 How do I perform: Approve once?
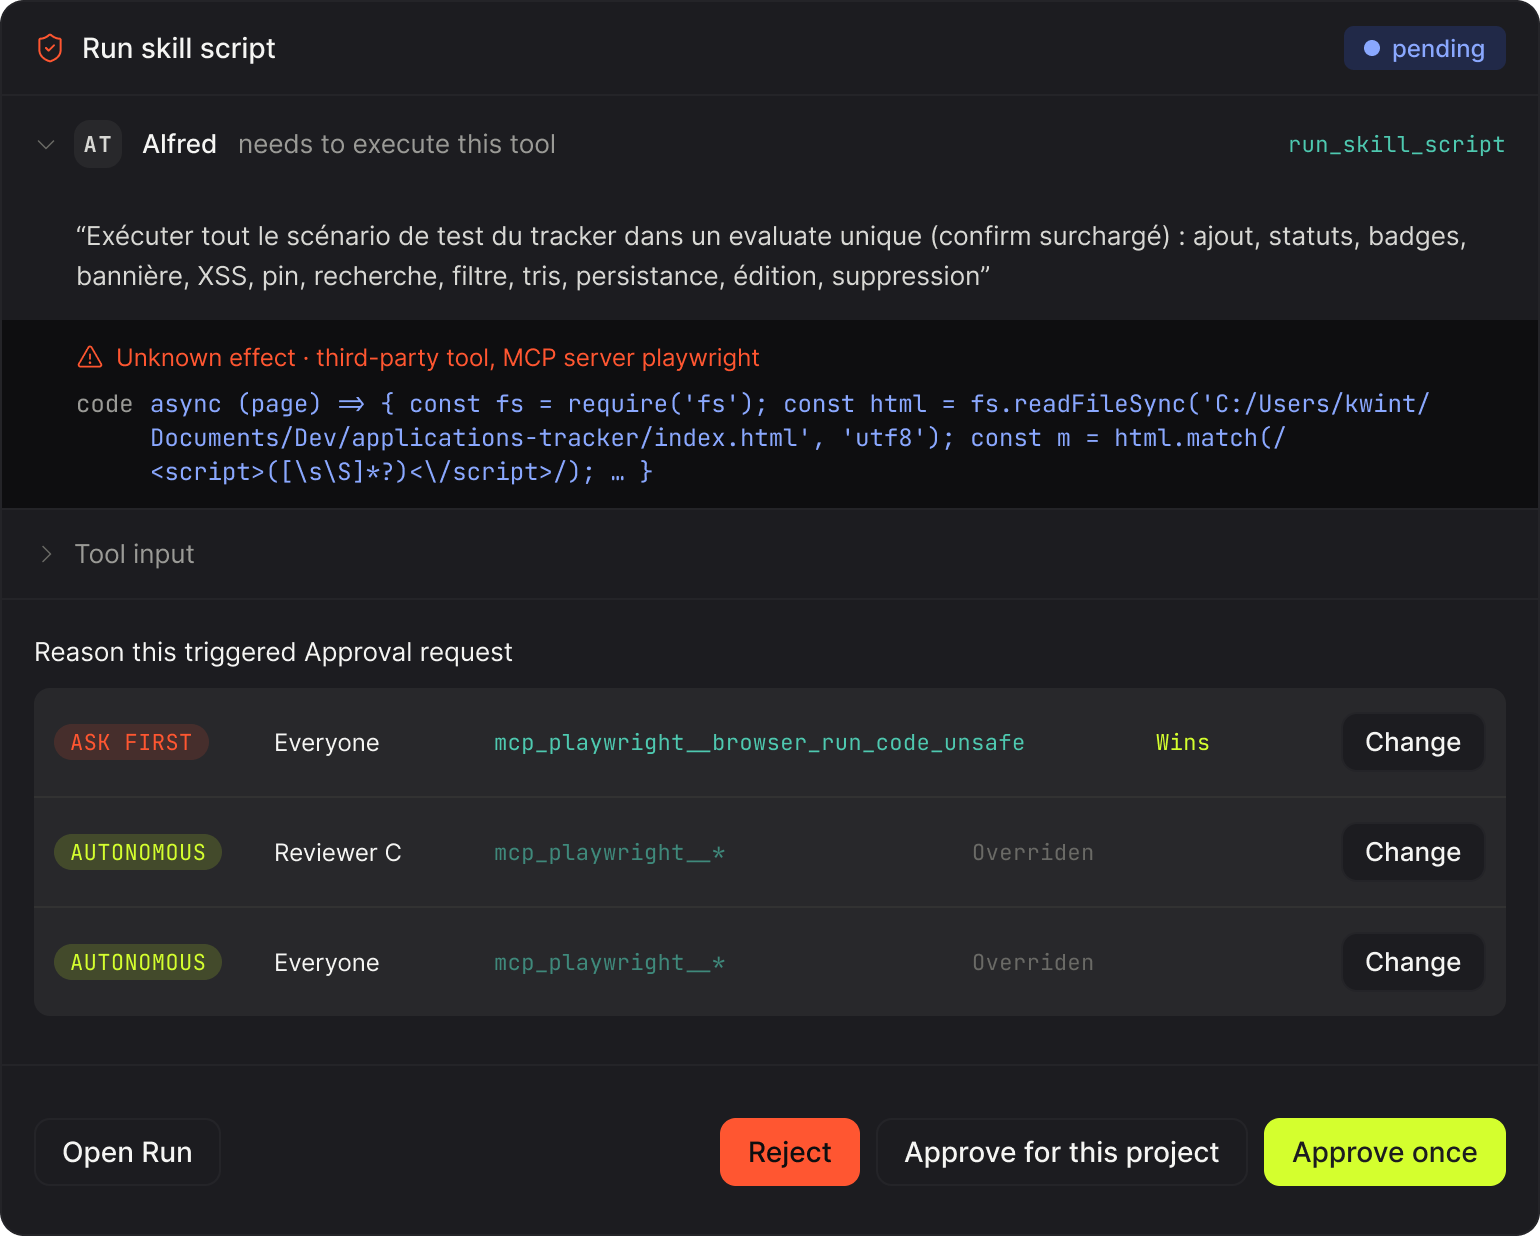(1385, 1152)
